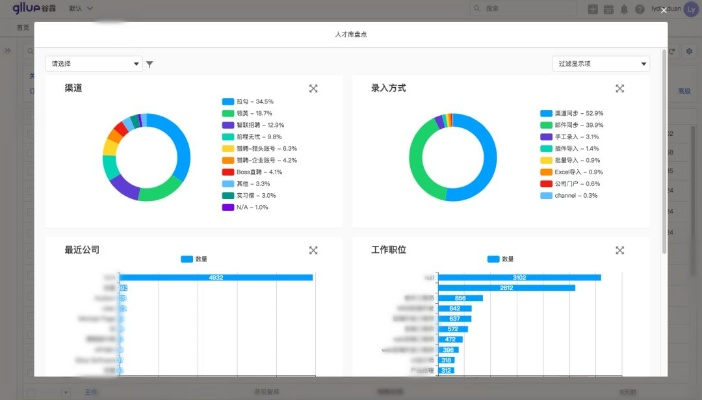Click the 渠道同步 blue legend swatch

546,113
